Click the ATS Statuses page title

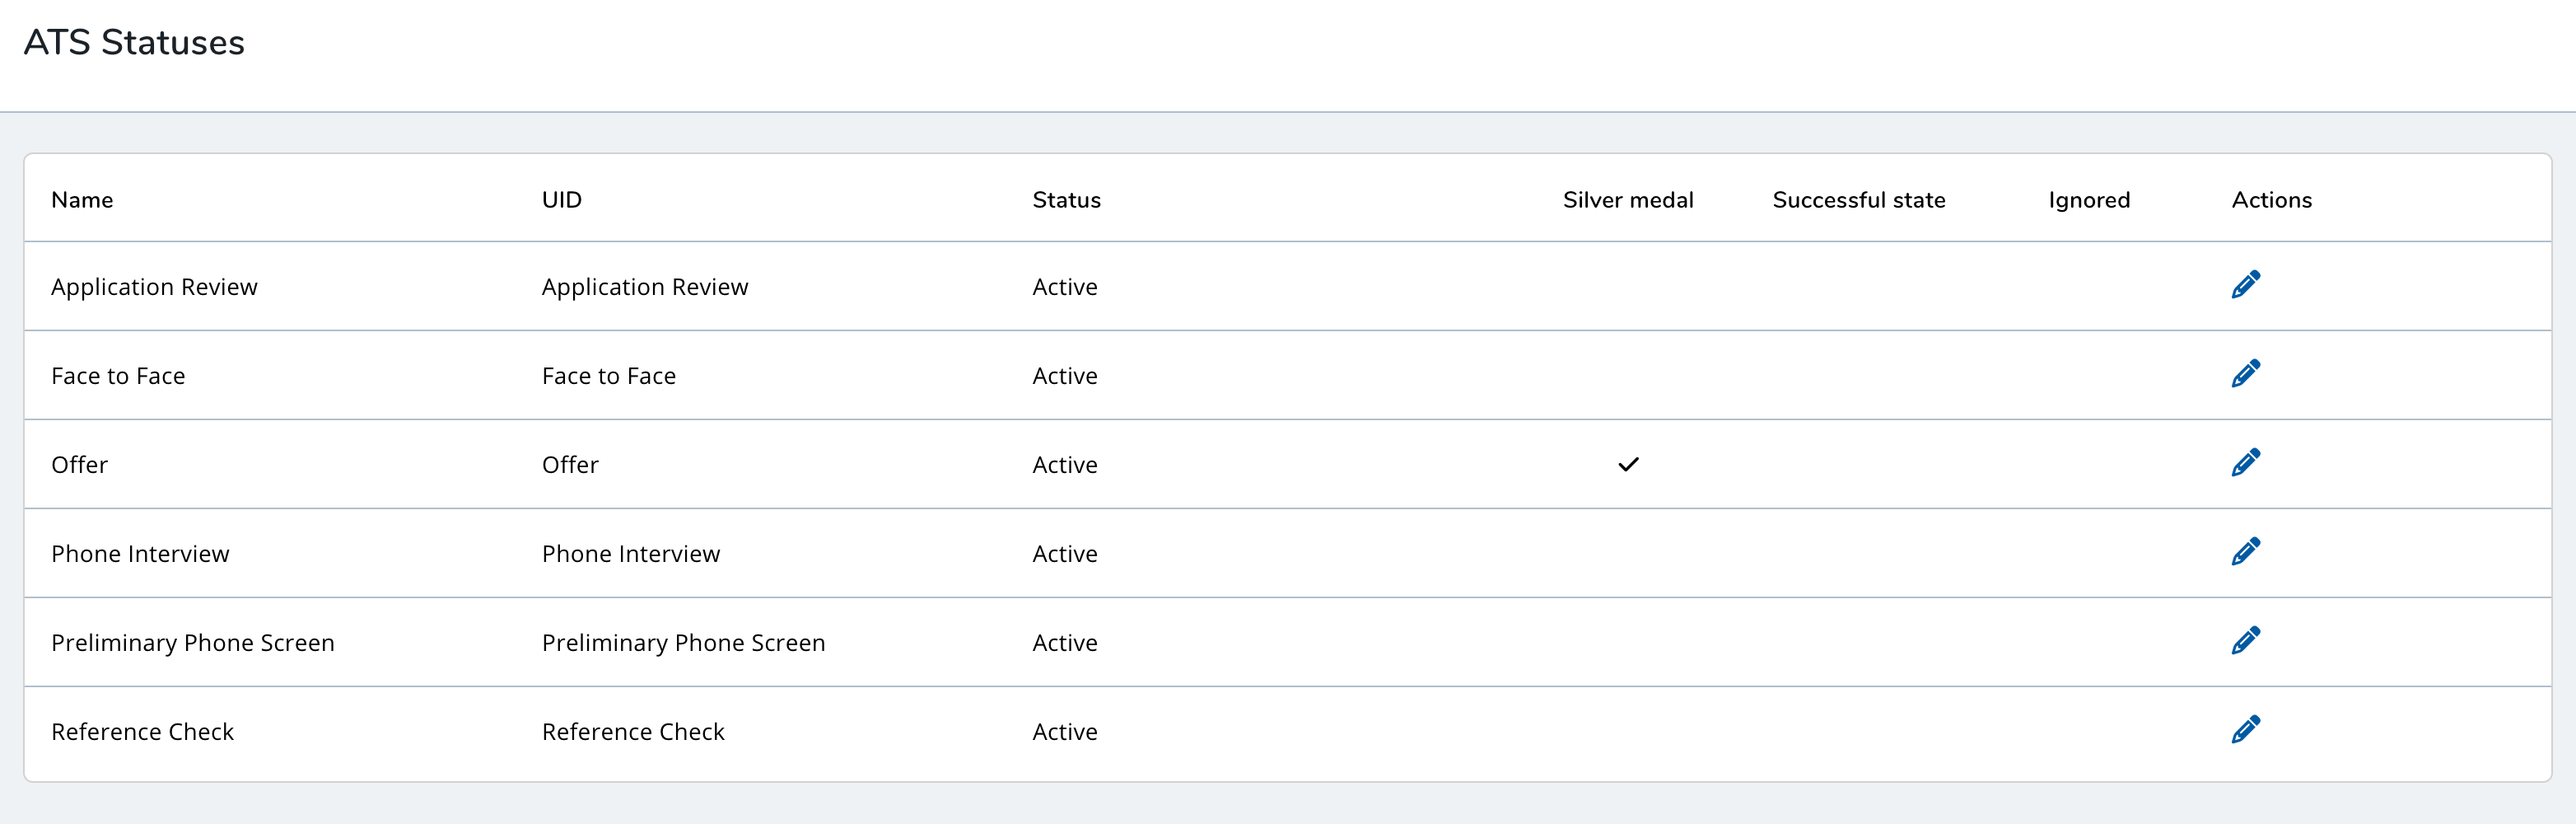[x=134, y=43]
